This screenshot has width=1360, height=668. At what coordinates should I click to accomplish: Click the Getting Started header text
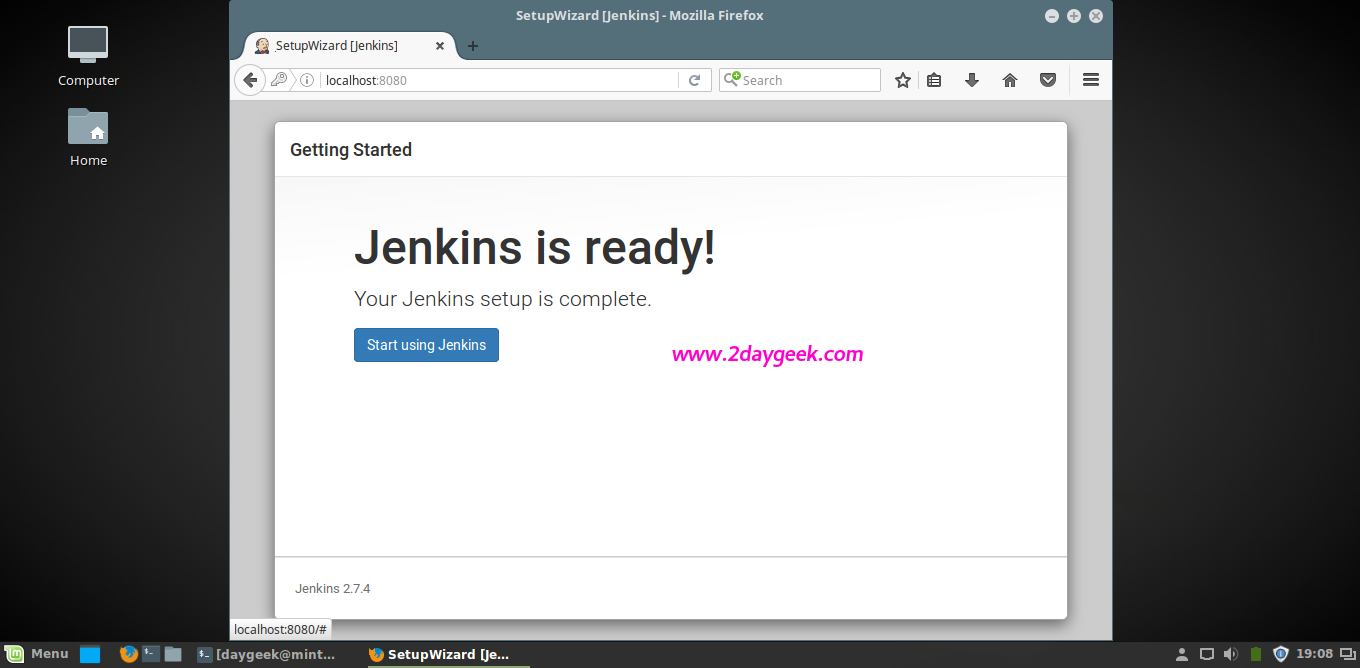click(351, 150)
